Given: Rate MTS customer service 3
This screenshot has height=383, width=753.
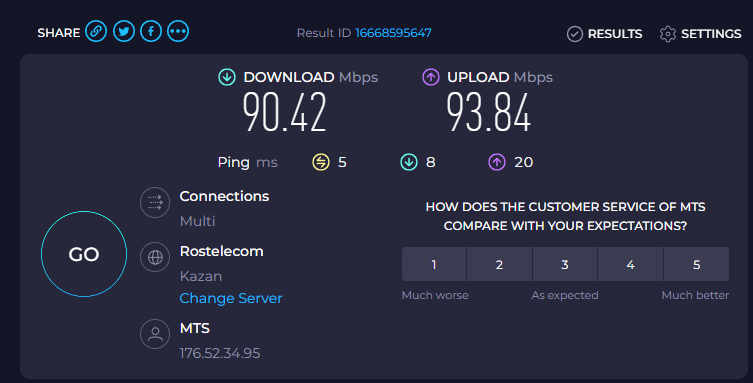Looking at the screenshot, I should click(x=565, y=264).
